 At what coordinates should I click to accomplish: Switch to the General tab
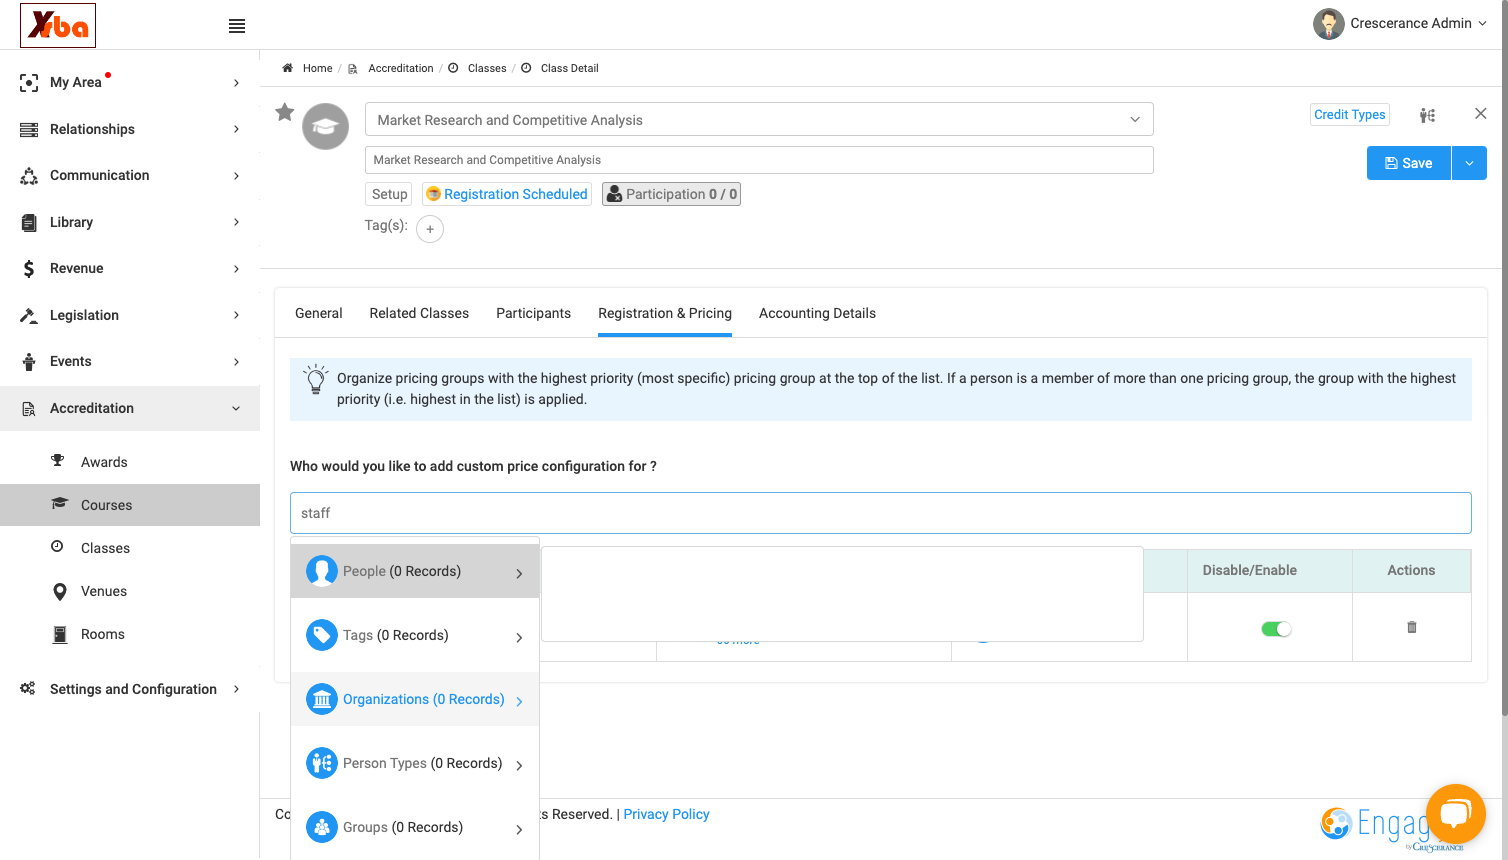click(319, 313)
